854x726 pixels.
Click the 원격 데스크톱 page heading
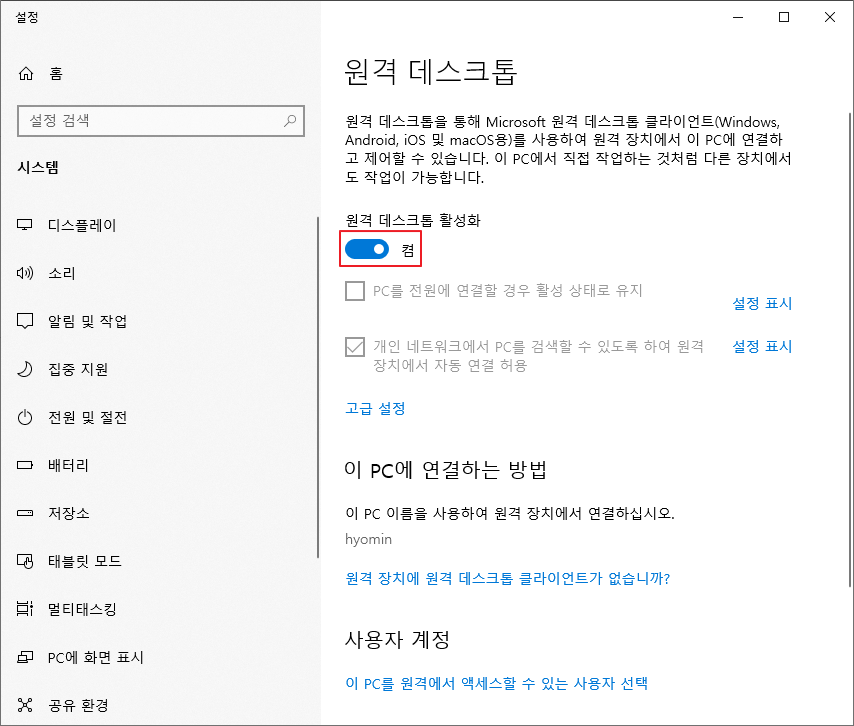(x=430, y=72)
